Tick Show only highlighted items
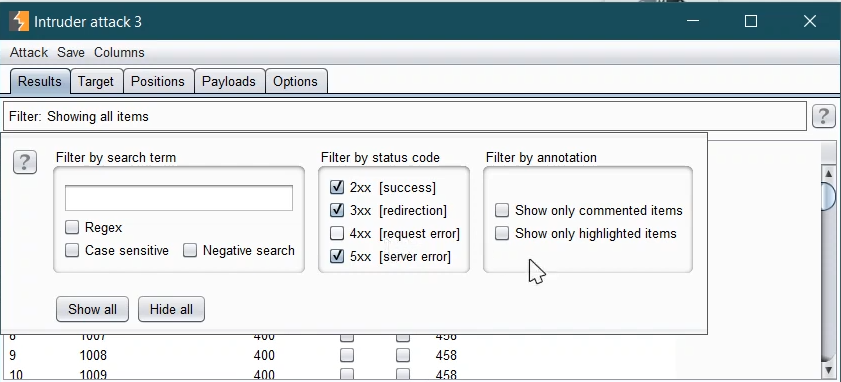 tap(502, 233)
